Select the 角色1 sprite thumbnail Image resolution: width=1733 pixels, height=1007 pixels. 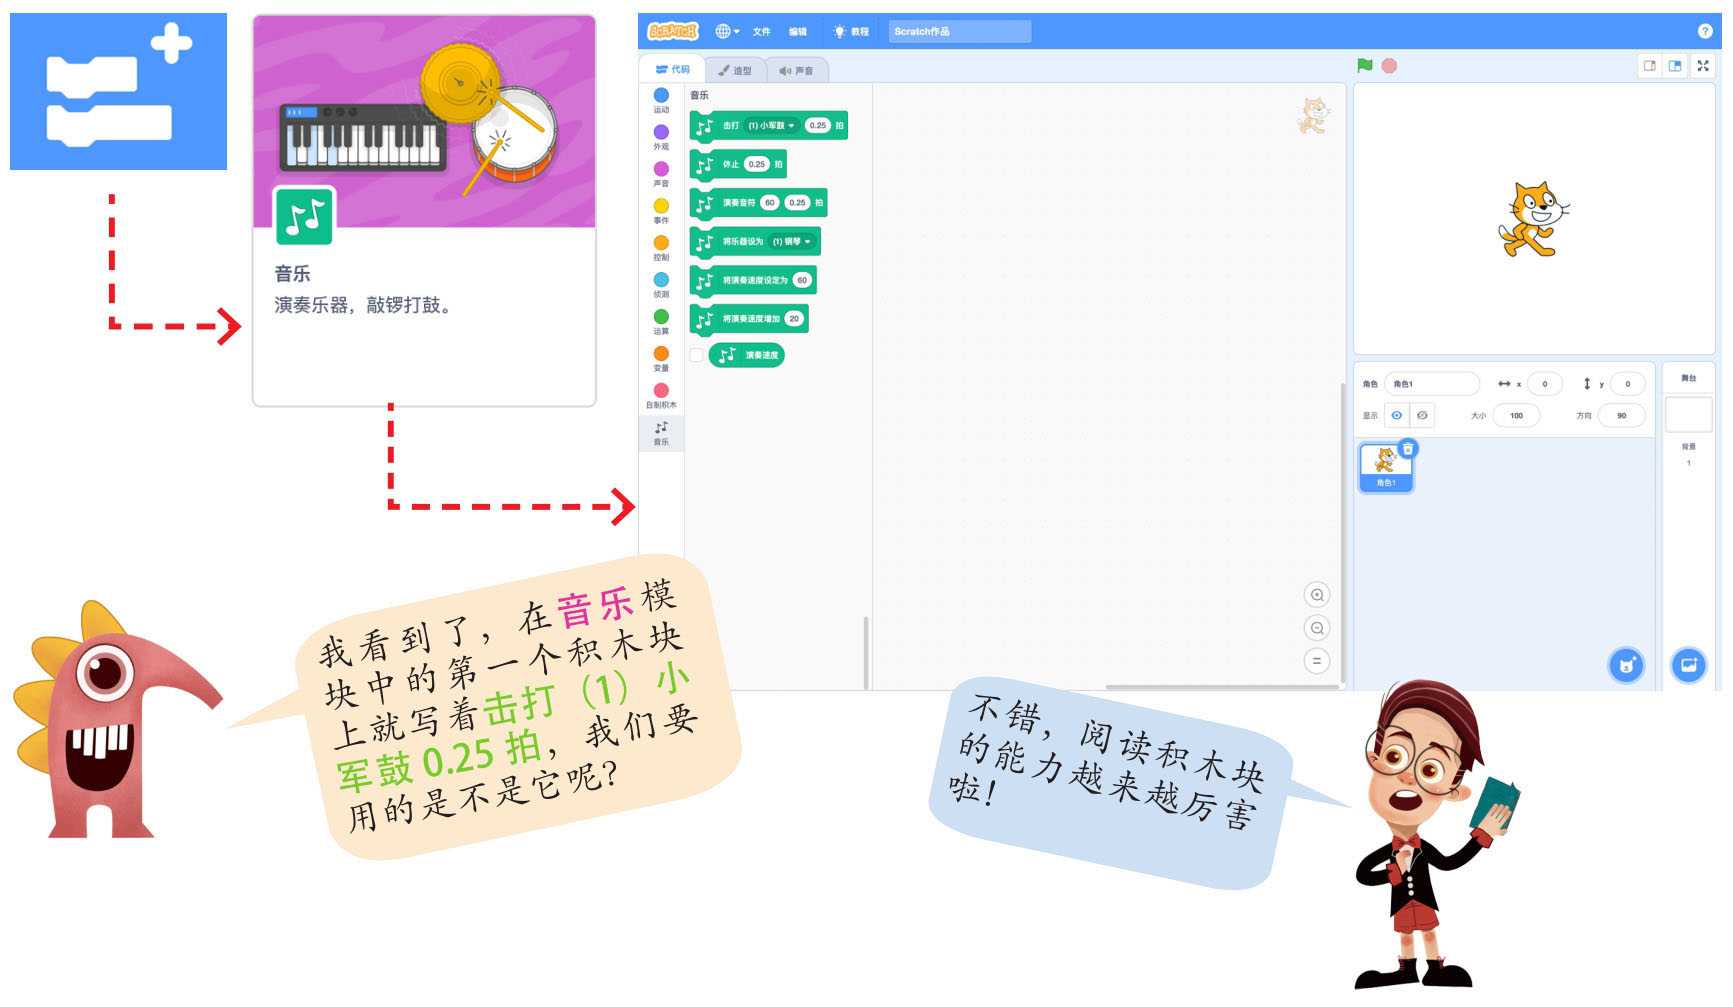click(1385, 467)
